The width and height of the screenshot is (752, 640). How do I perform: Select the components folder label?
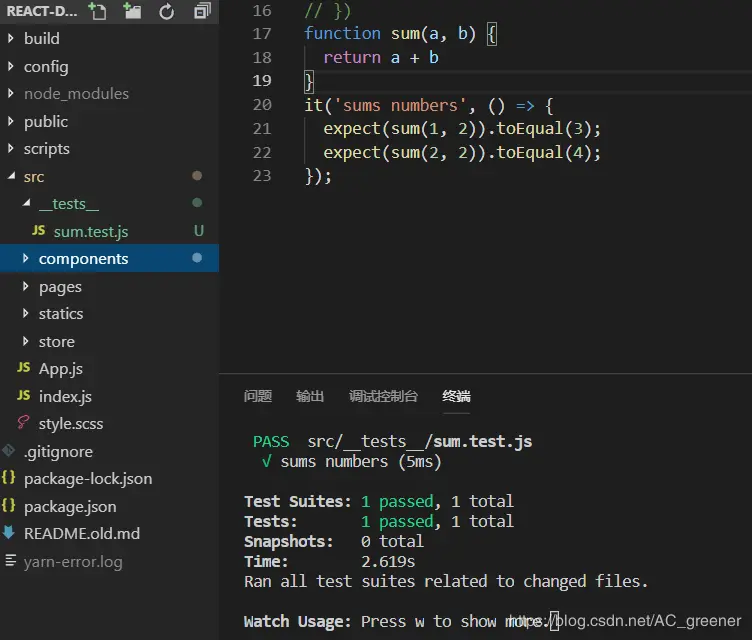click(x=83, y=259)
